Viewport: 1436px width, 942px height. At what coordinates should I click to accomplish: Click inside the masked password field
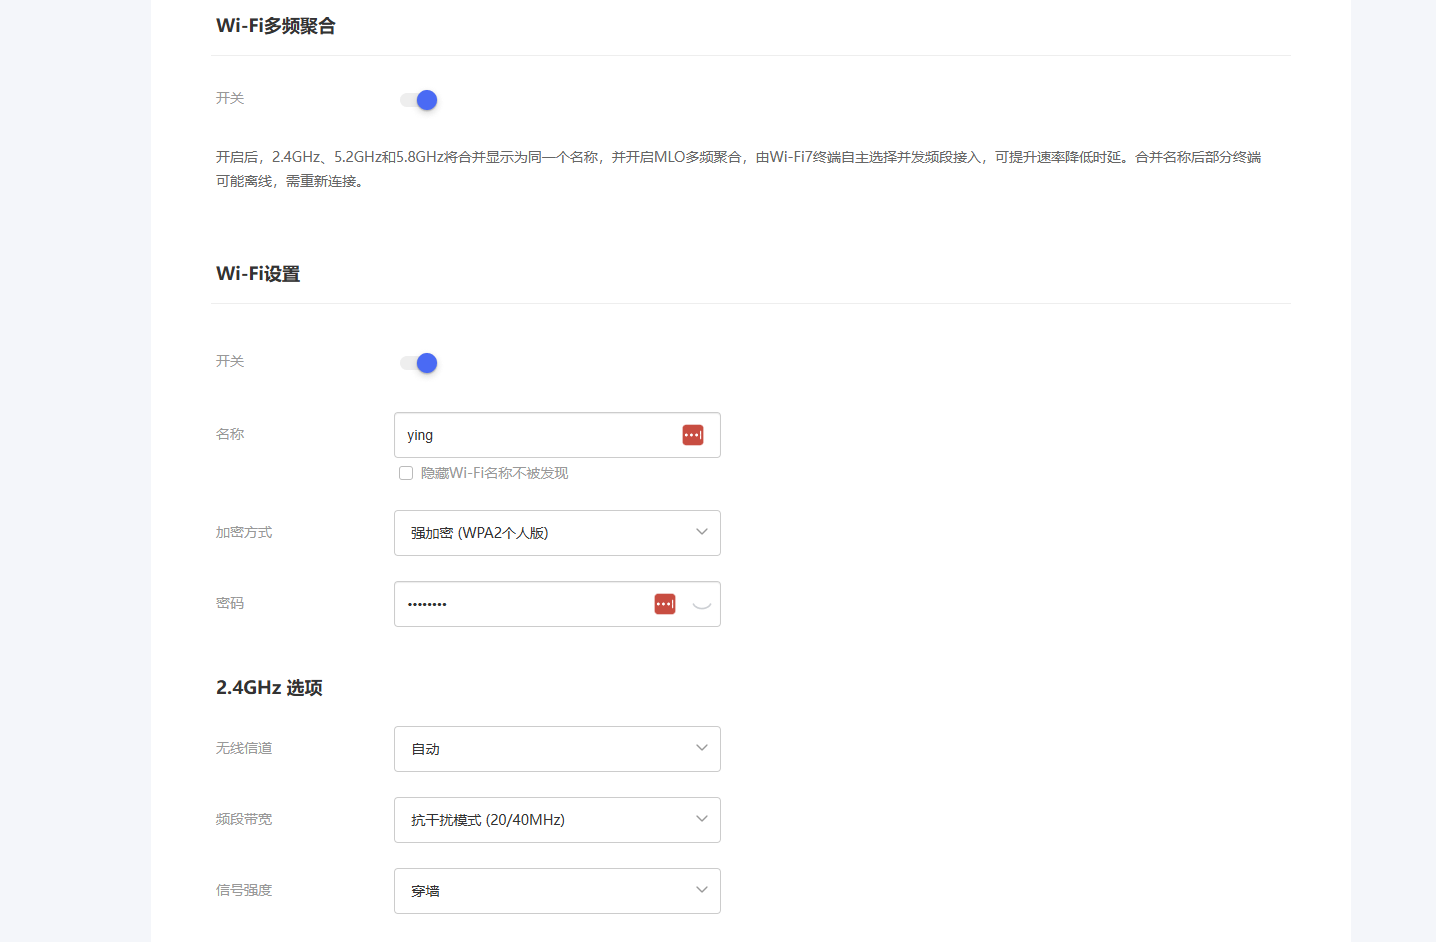pyautogui.click(x=520, y=603)
